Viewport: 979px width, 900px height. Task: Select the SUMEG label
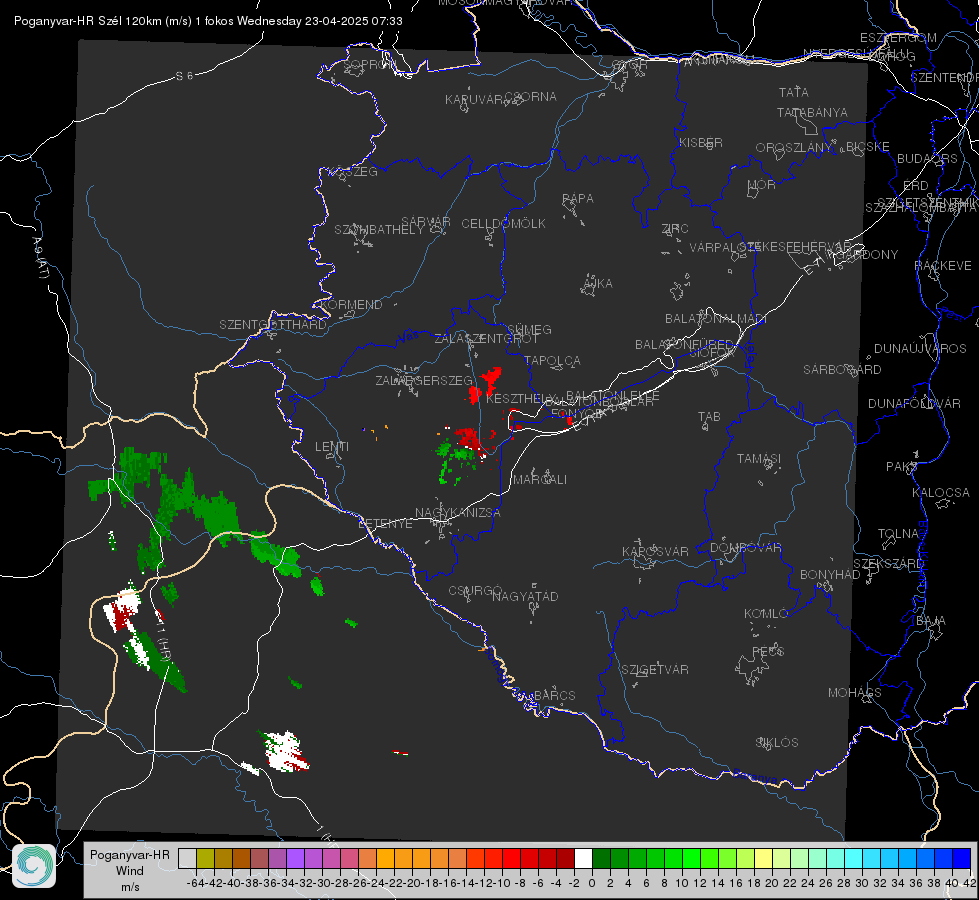point(529,329)
